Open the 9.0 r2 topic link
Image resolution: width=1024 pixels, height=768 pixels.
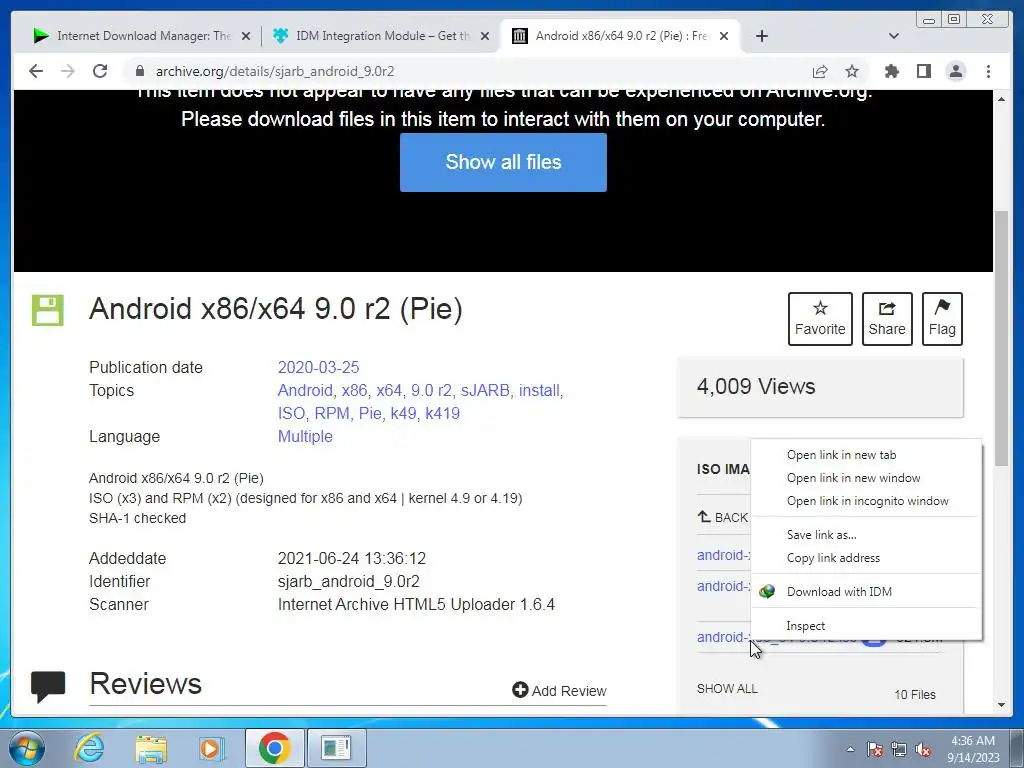[431, 391]
